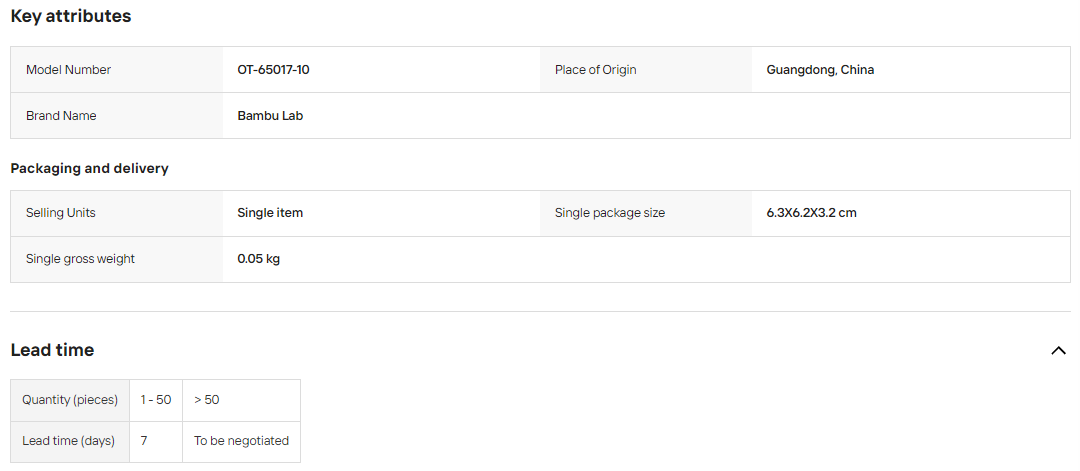Collapse the Lead time section chevron
This screenshot has height=471, width=1080.
tap(1058, 350)
